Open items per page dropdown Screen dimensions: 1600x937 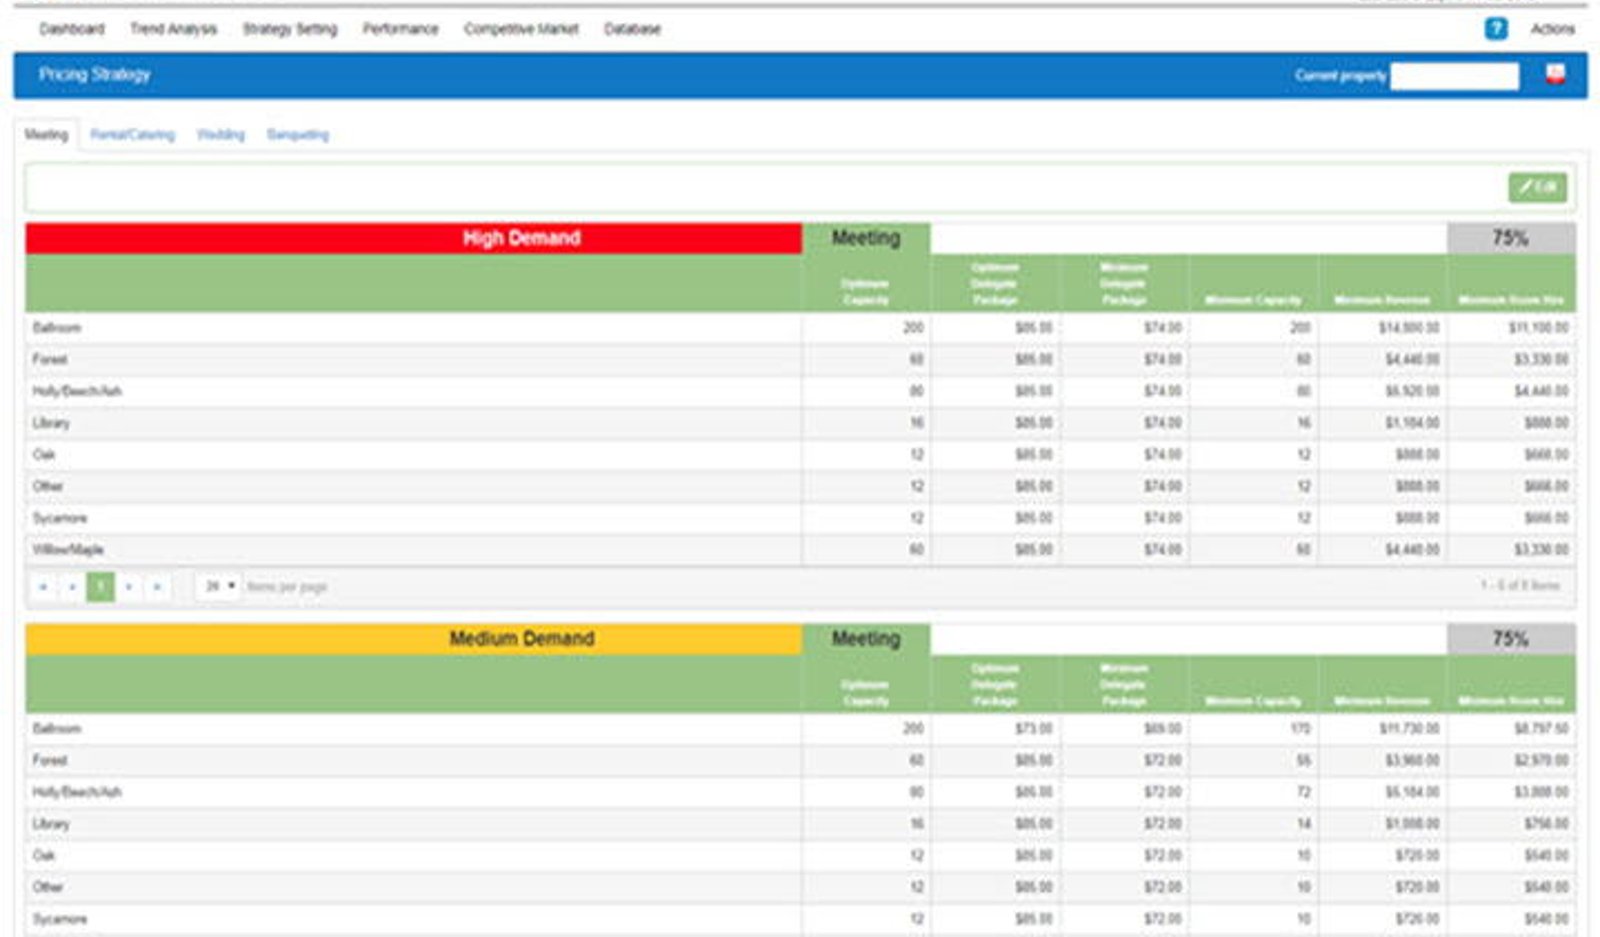coord(219,586)
